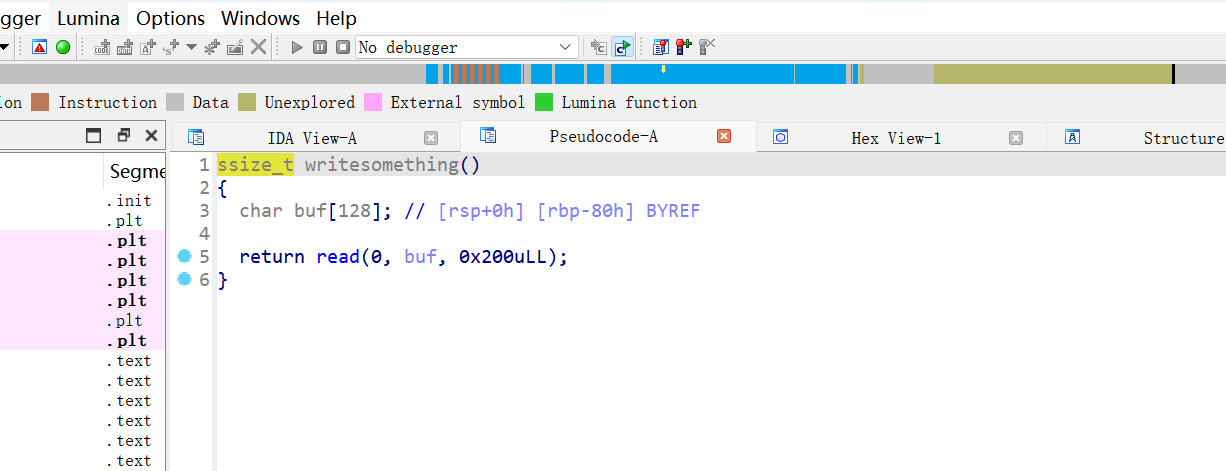Toggle breakpoint dot on line 5
1226x471 pixels.
point(183,256)
